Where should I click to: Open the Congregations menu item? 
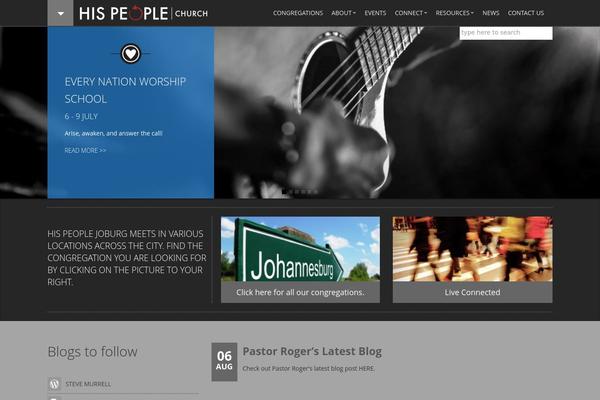(298, 13)
